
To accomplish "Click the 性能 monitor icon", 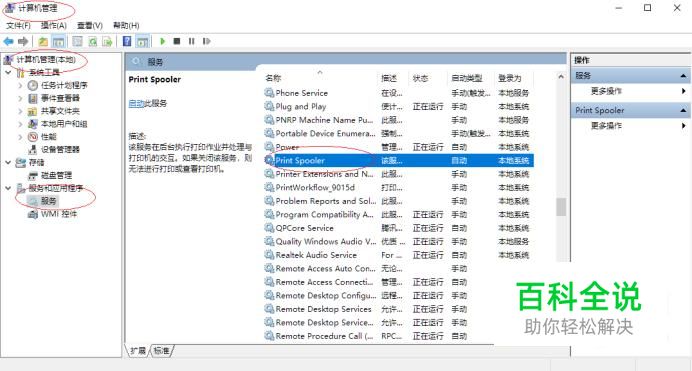I will tap(33, 137).
